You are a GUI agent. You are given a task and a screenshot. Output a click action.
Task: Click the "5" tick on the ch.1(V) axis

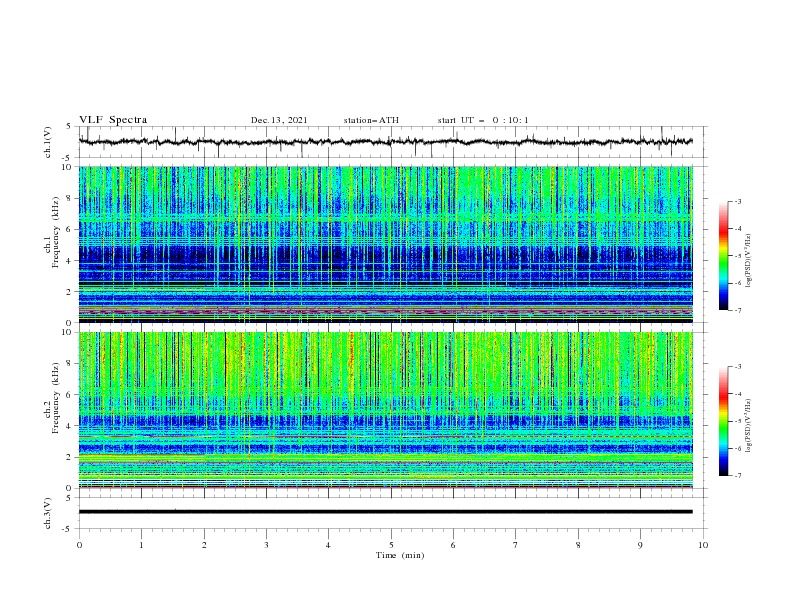tap(69, 127)
